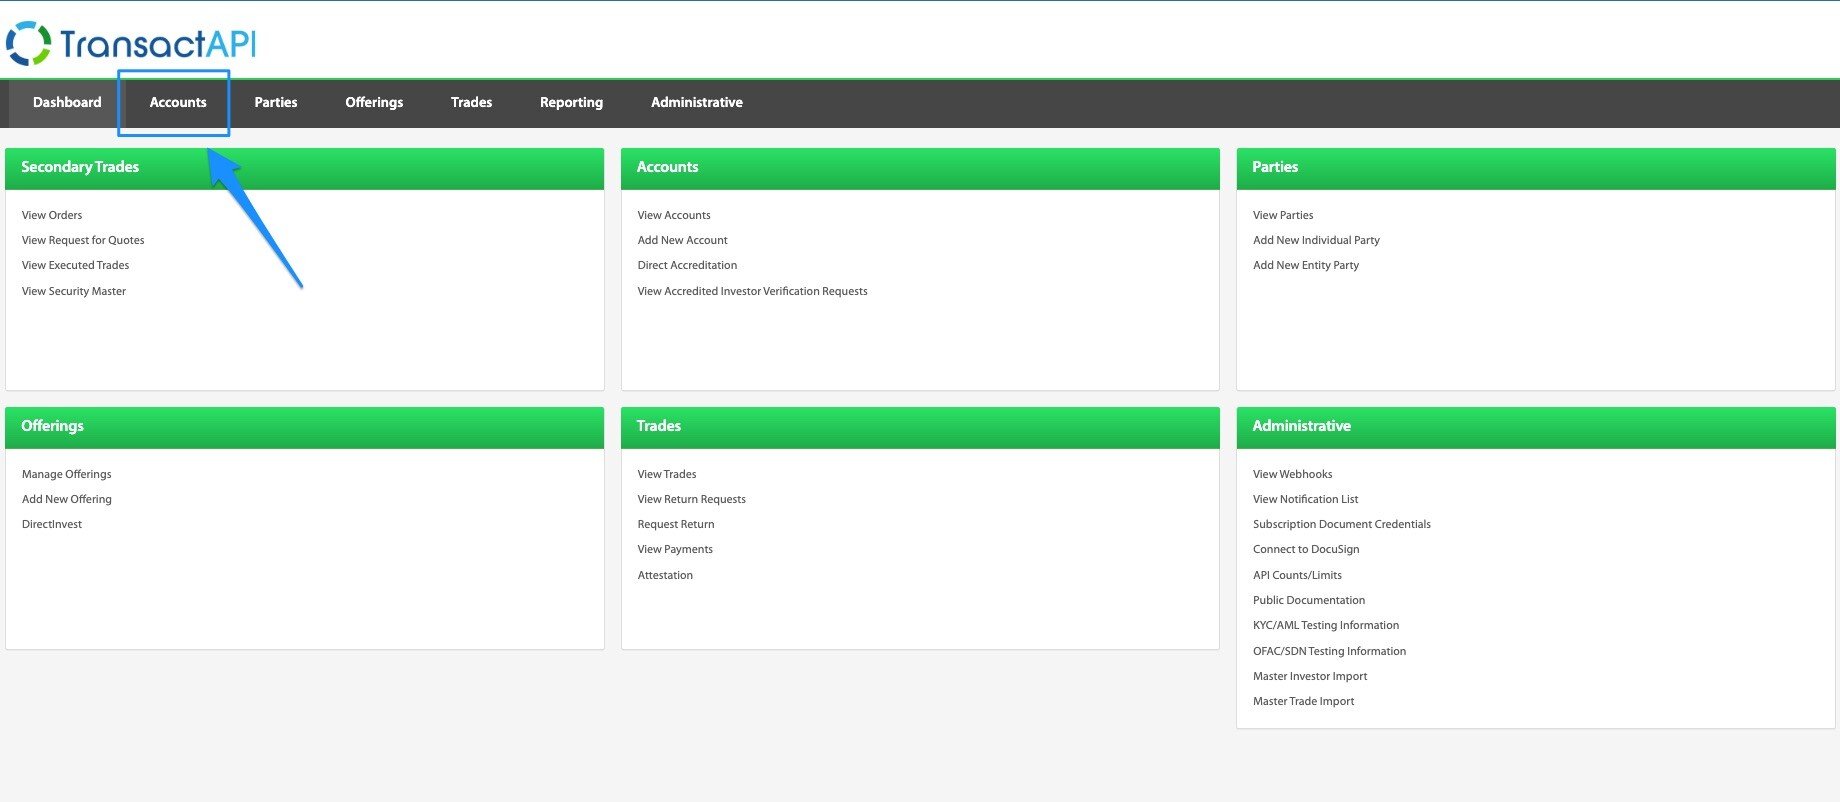The image size is (1840, 802).
Task: Select Add New Individual Party
Action: tap(1316, 240)
